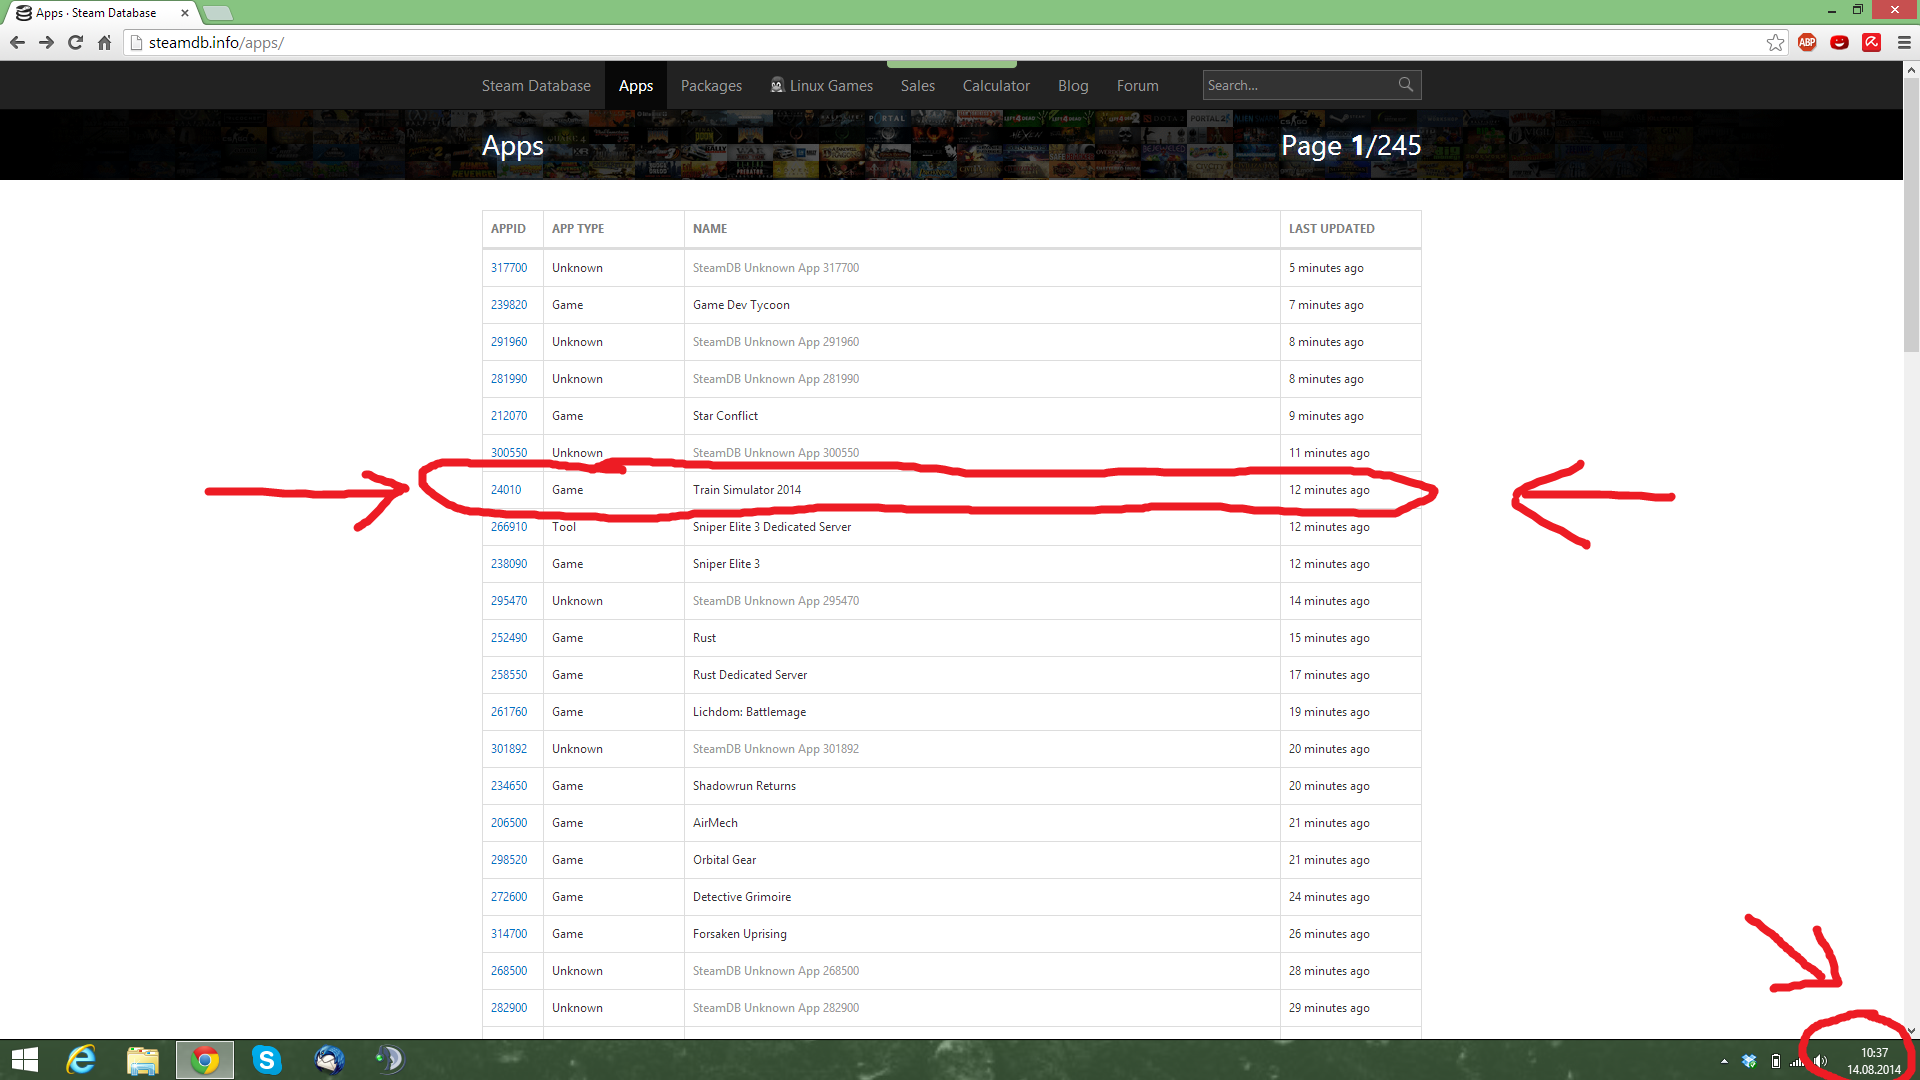The image size is (1920, 1080).
Task: Click the vertical page scrollbar thumb
Action: click(x=1911, y=215)
